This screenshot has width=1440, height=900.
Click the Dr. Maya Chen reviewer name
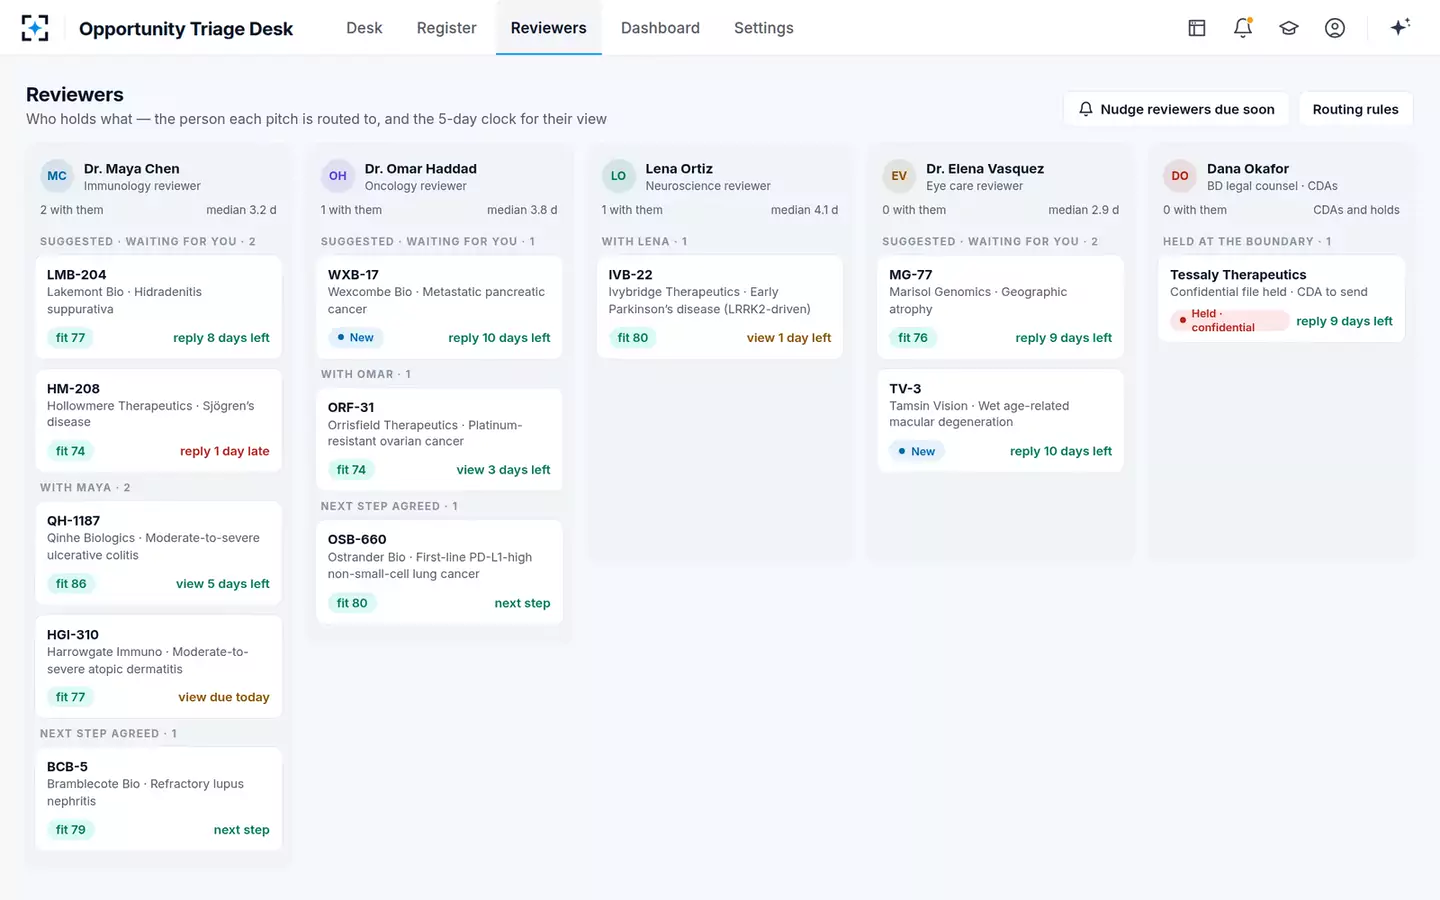coord(131,168)
